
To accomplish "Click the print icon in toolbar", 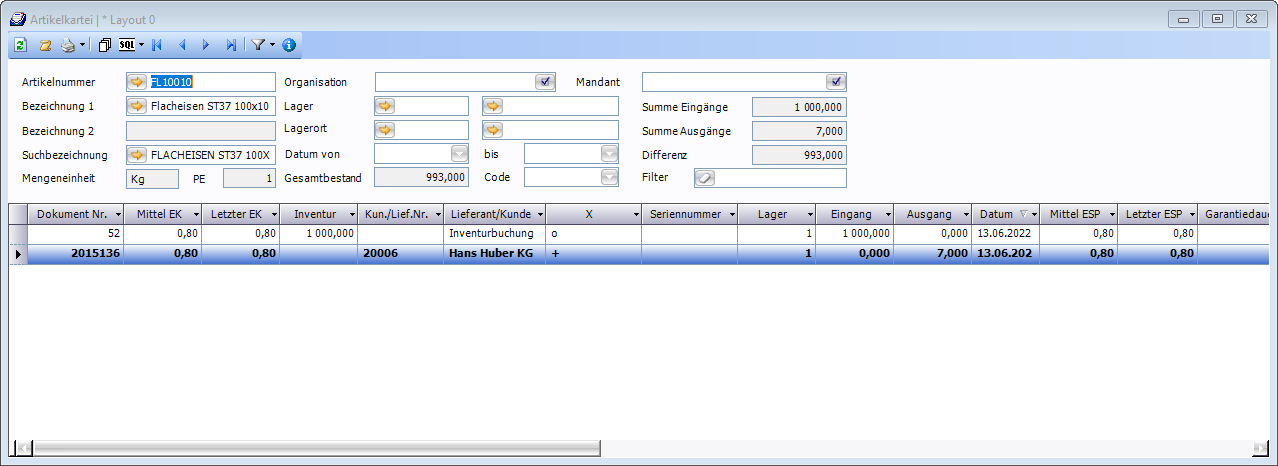I will tap(67, 45).
